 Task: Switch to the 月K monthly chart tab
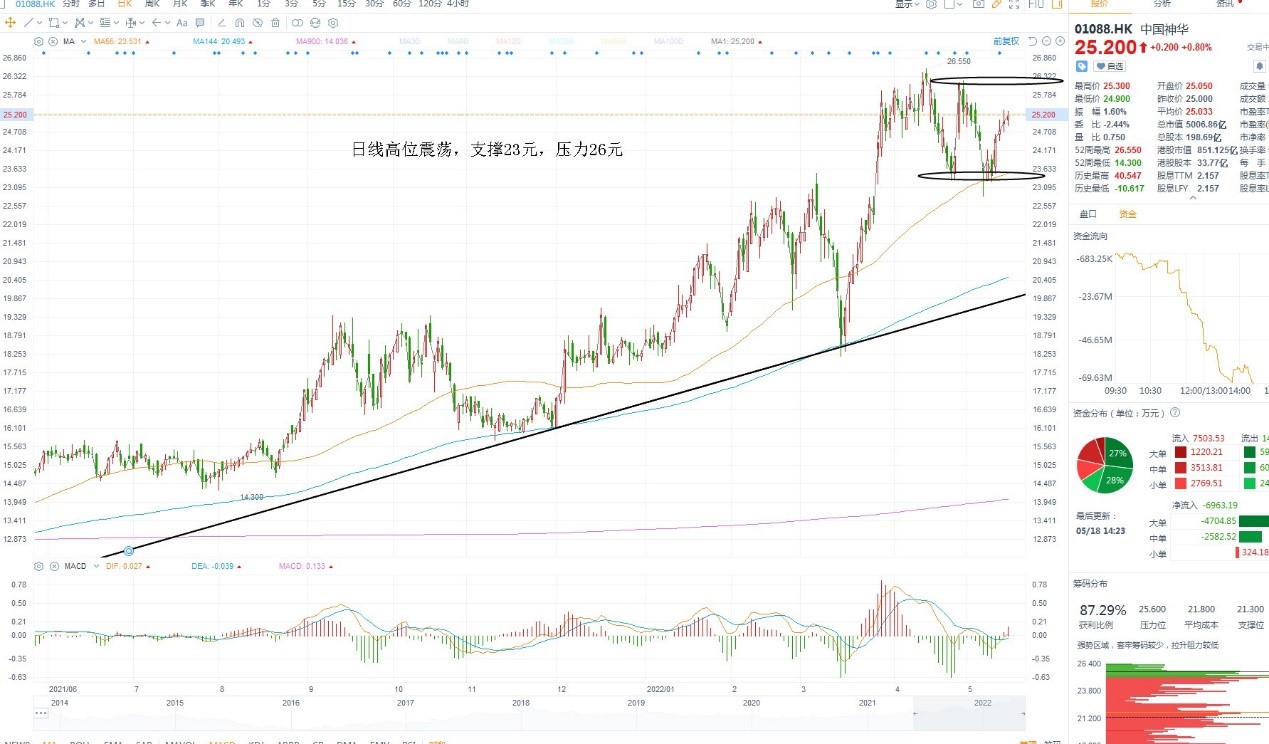coord(180,4)
